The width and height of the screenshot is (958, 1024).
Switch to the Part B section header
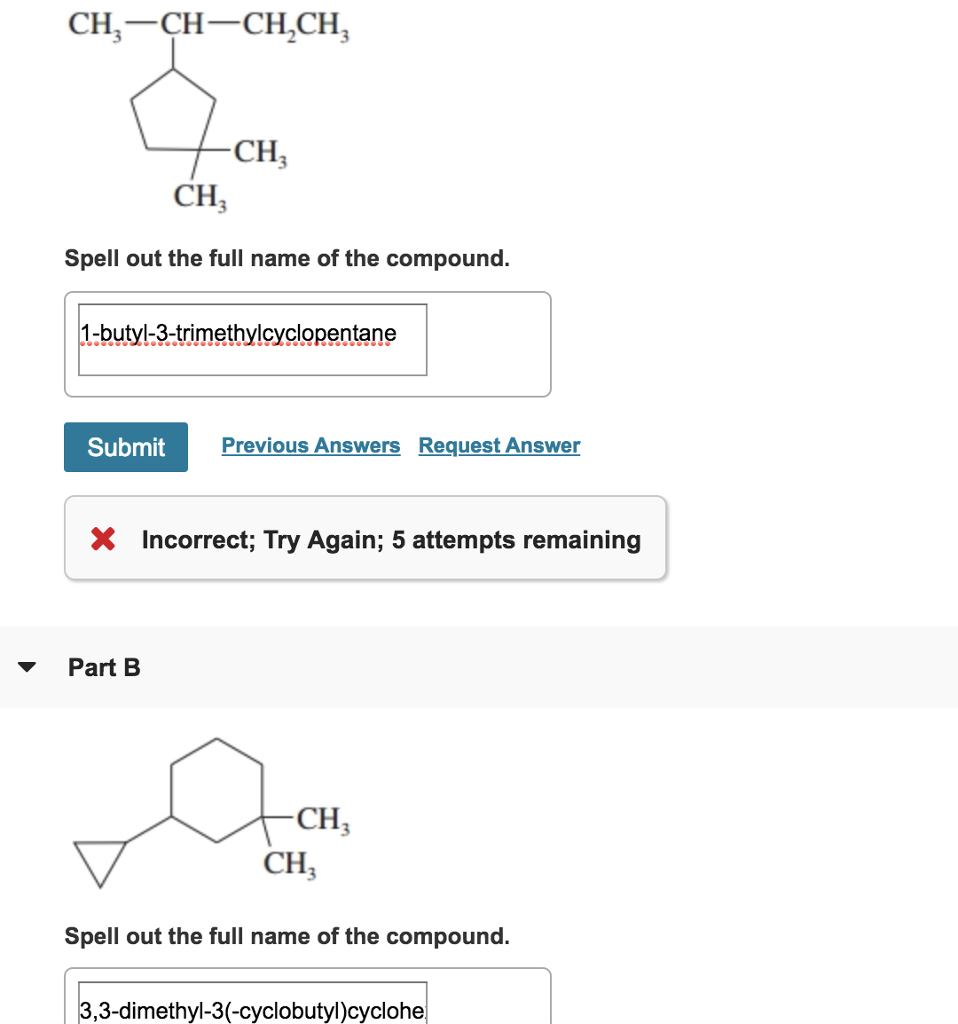point(102,667)
